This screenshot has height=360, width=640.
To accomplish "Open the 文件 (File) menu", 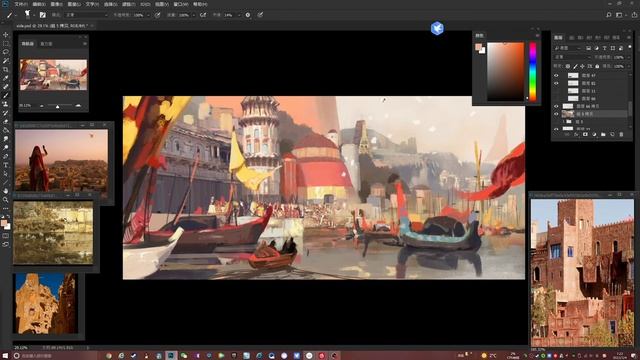I will [x=20, y=4].
